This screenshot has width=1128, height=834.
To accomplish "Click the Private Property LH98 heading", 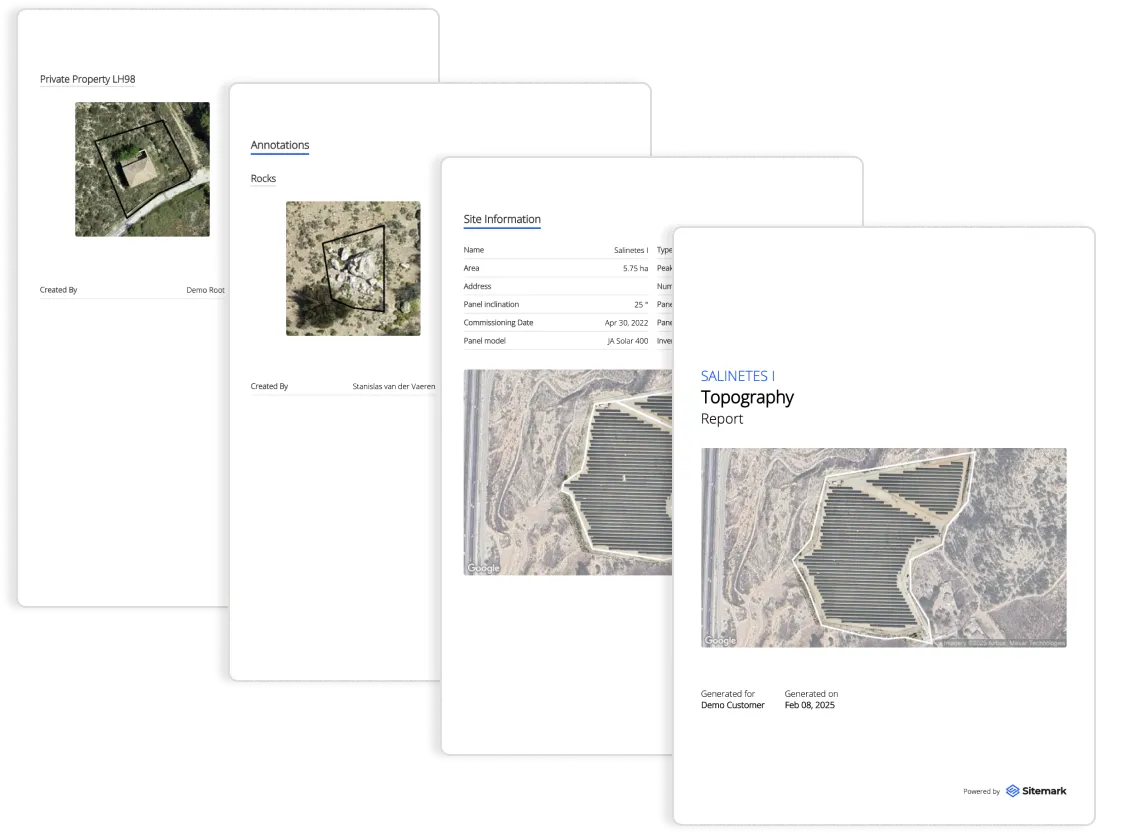I will [88, 79].
